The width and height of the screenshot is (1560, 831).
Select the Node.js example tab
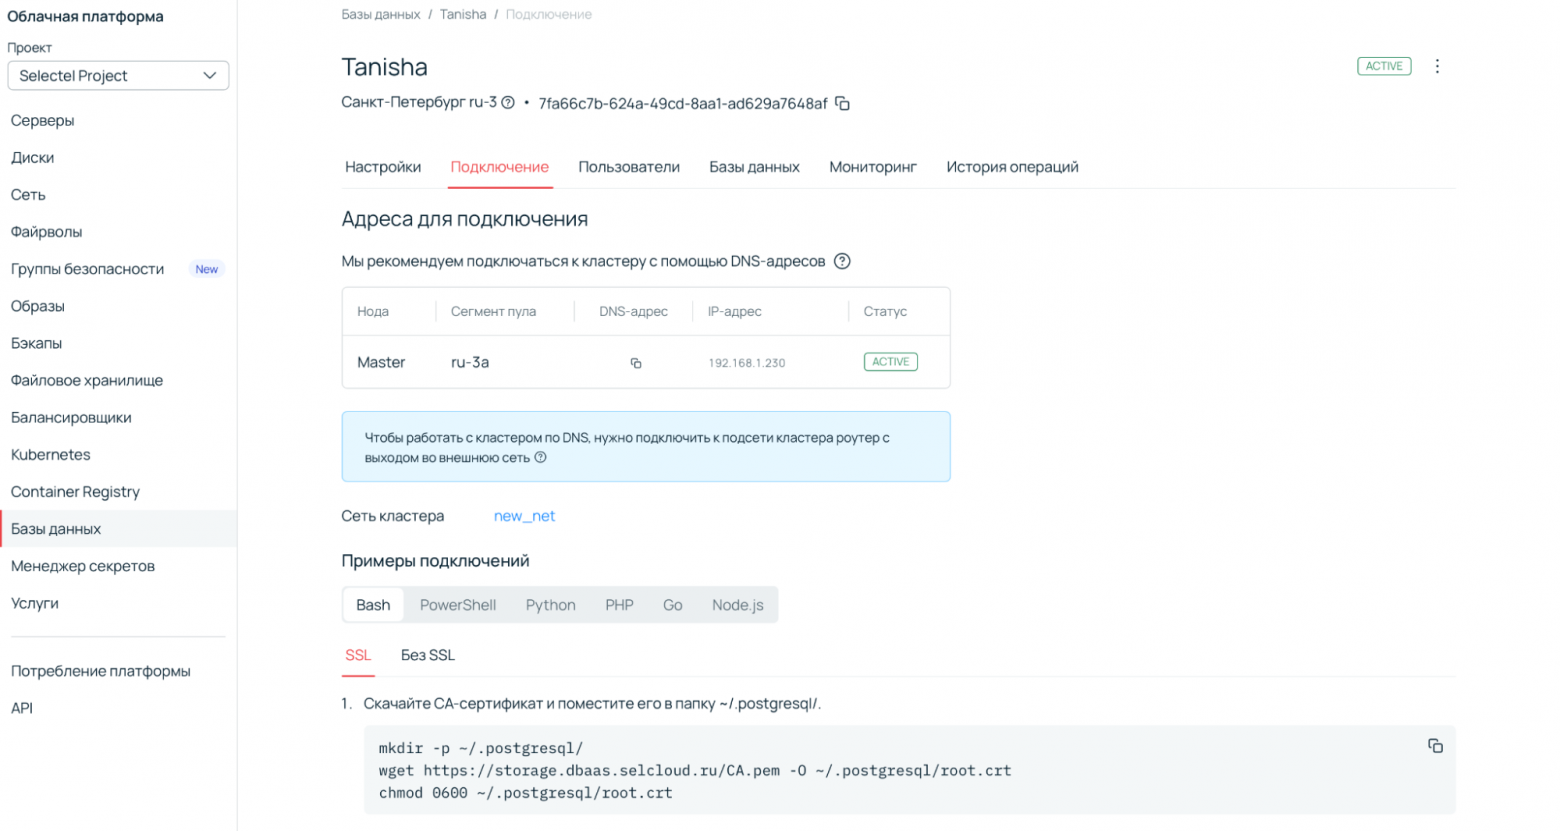pyautogui.click(x=737, y=604)
